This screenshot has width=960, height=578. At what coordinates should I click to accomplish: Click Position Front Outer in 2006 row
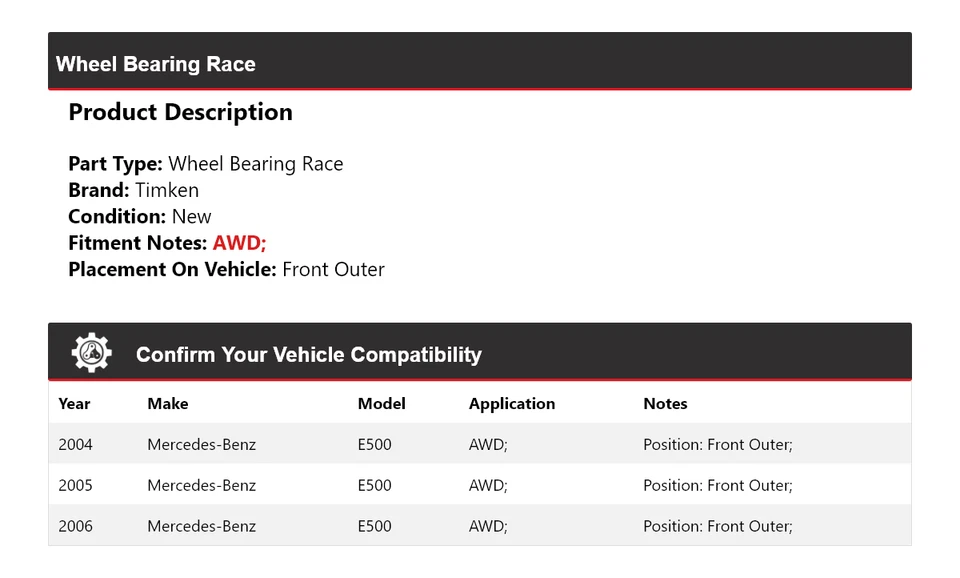point(717,527)
